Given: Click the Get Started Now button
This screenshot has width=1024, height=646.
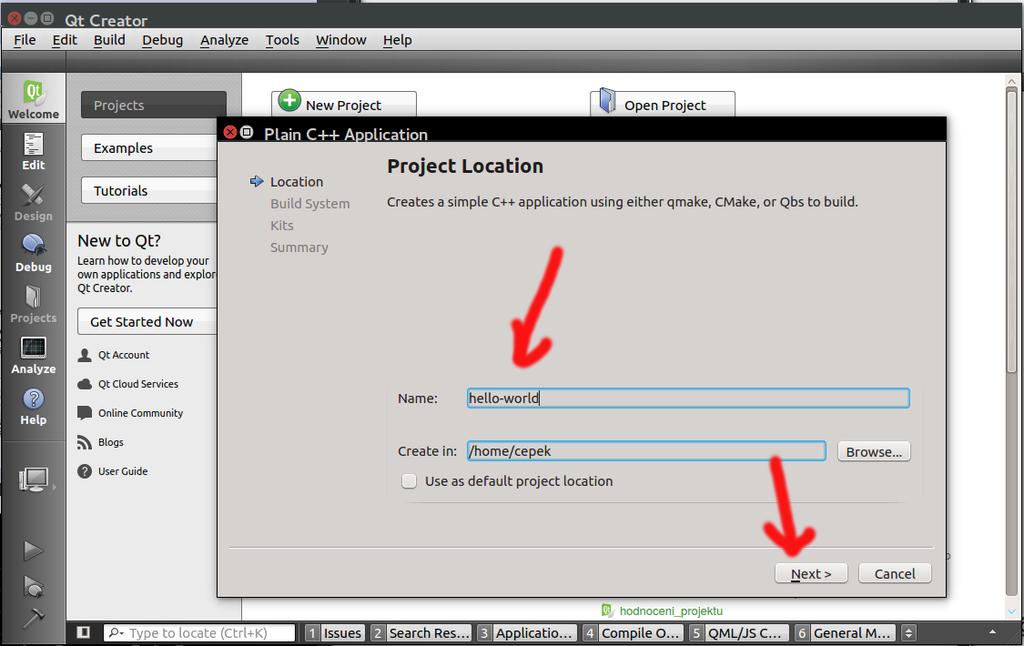Looking at the screenshot, I should pyautogui.click(x=147, y=321).
